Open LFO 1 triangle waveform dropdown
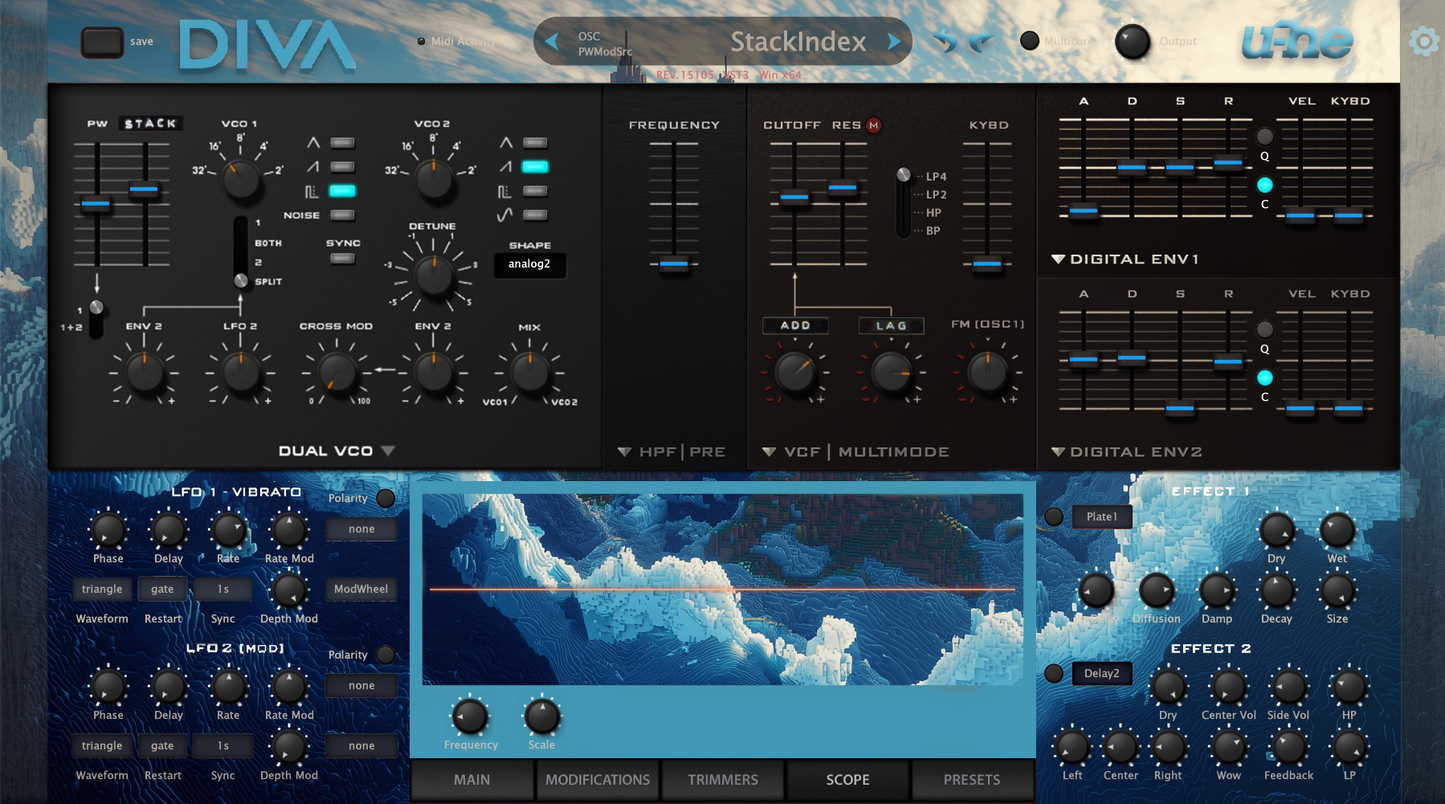This screenshot has width=1445, height=804. [x=102, y=589]
